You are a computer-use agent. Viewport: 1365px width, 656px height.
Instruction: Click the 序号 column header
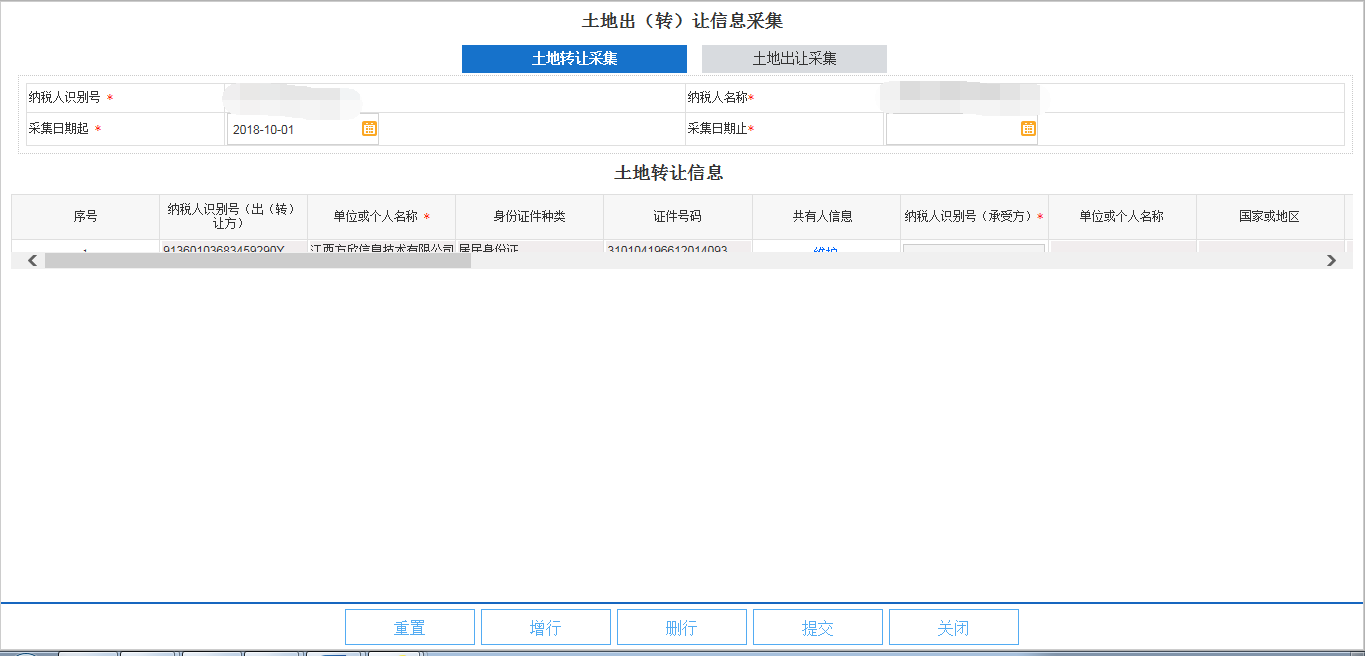point(85,216)
